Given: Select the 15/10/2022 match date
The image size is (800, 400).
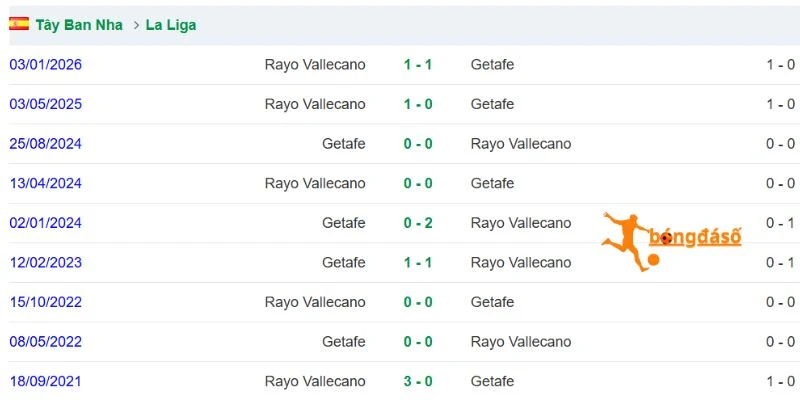Looking at the screenshot, I should (x=45, y=302).
